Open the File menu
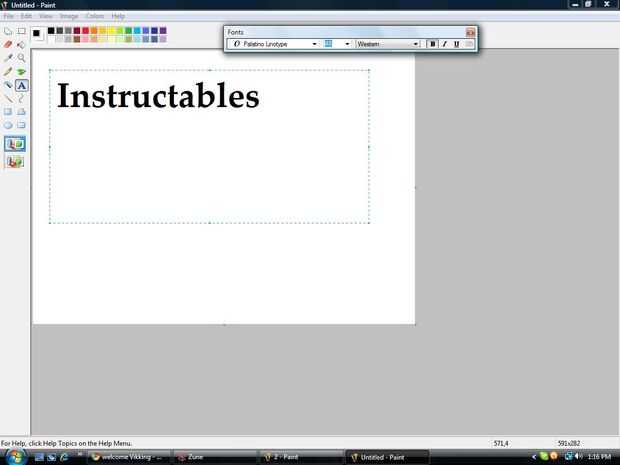This screenshot has width=620, height=465. (8, 16)
